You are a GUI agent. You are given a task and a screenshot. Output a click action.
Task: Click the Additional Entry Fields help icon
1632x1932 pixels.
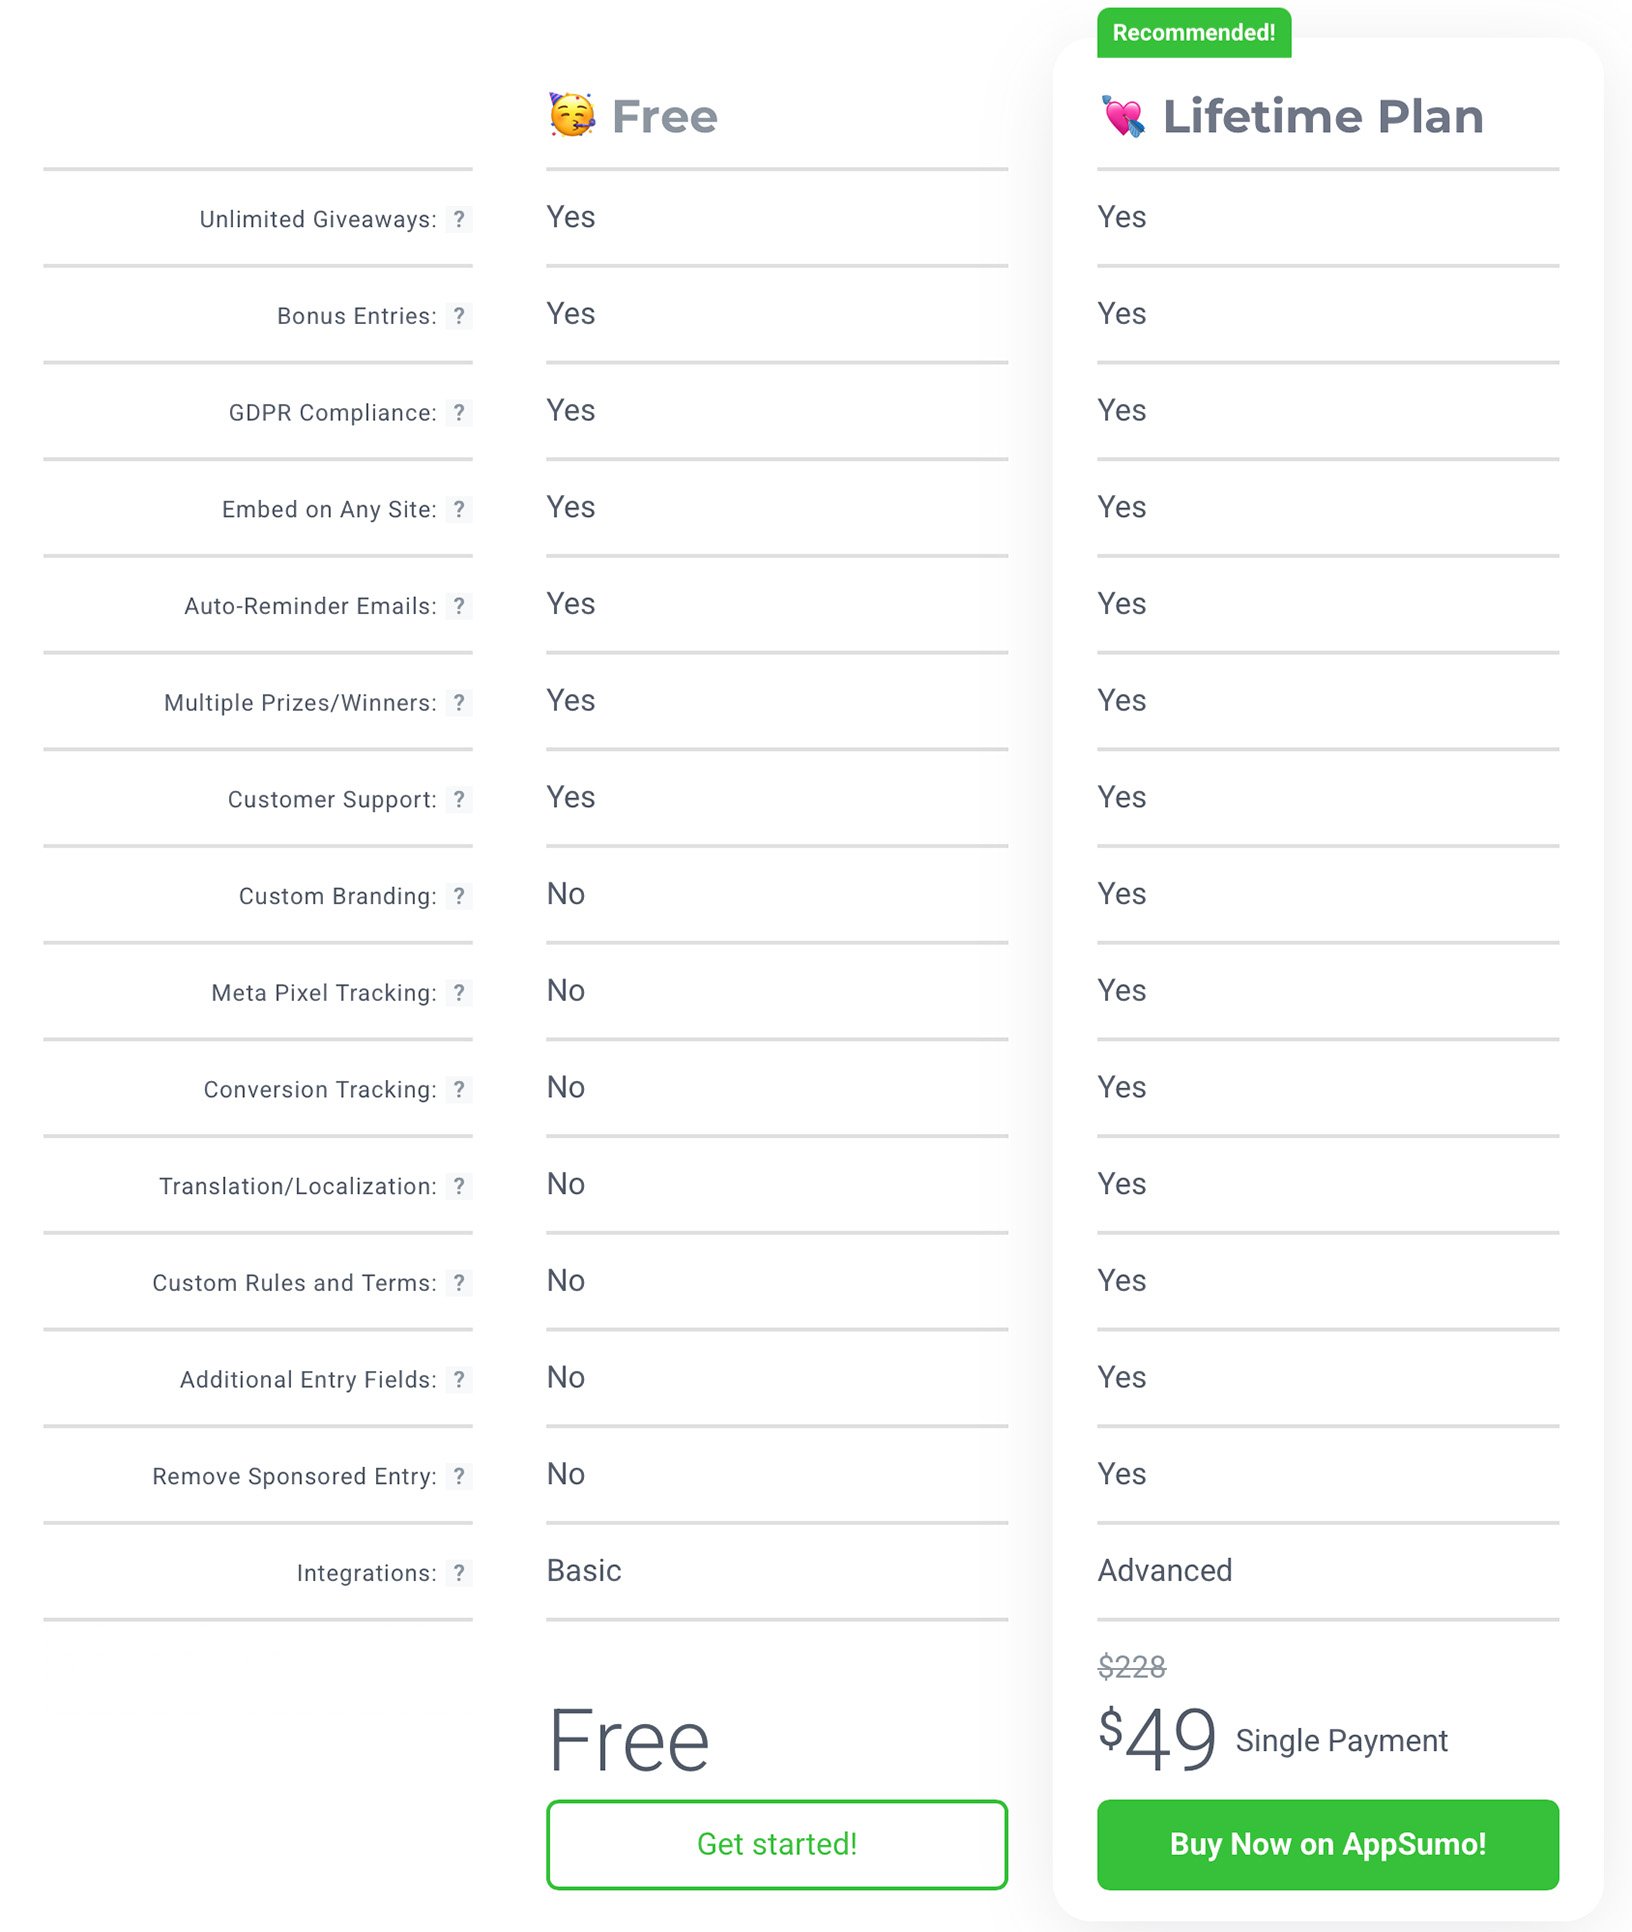click(x=460, y=1379)
